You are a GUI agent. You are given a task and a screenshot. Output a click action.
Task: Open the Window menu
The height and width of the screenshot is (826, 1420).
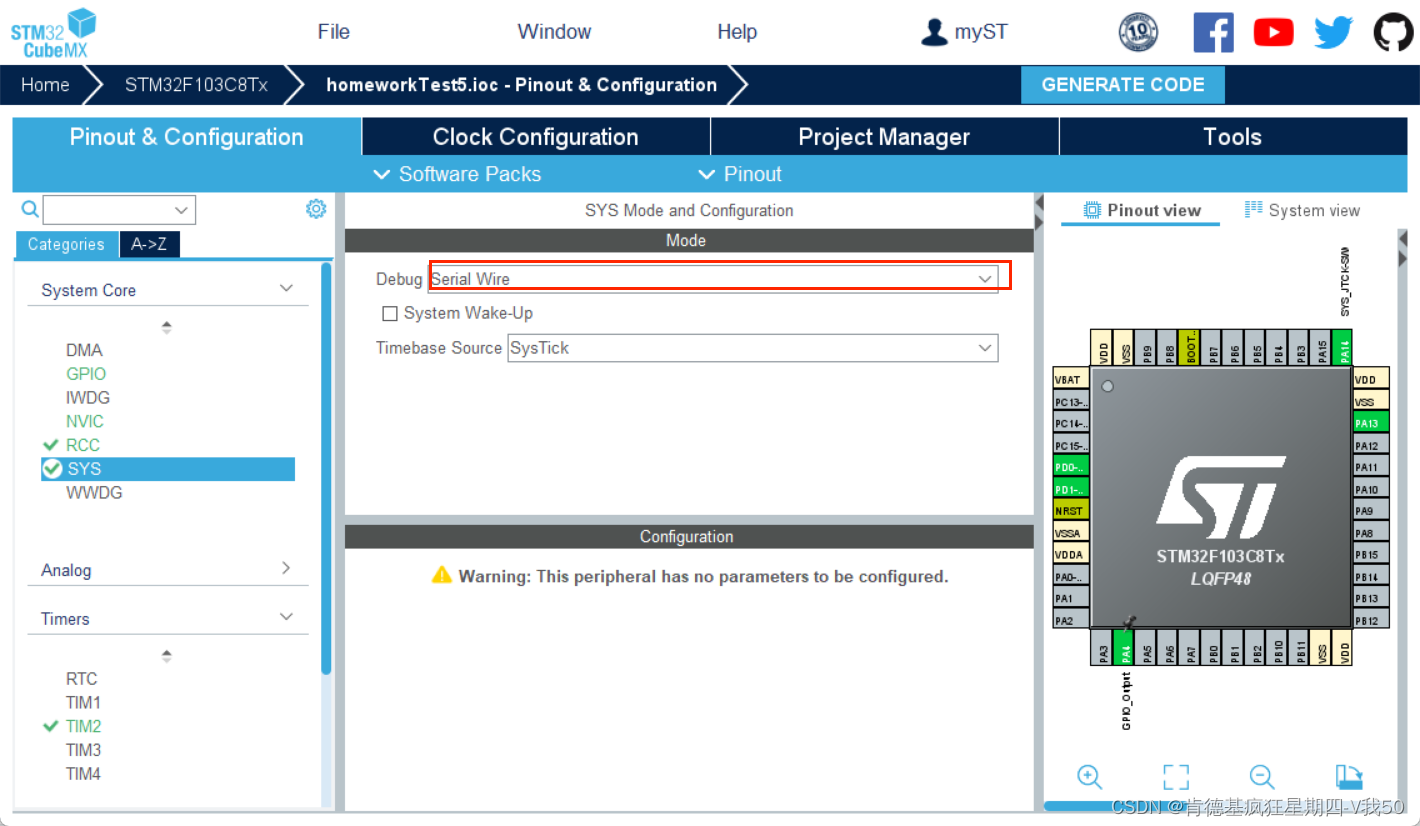(554, 32)
